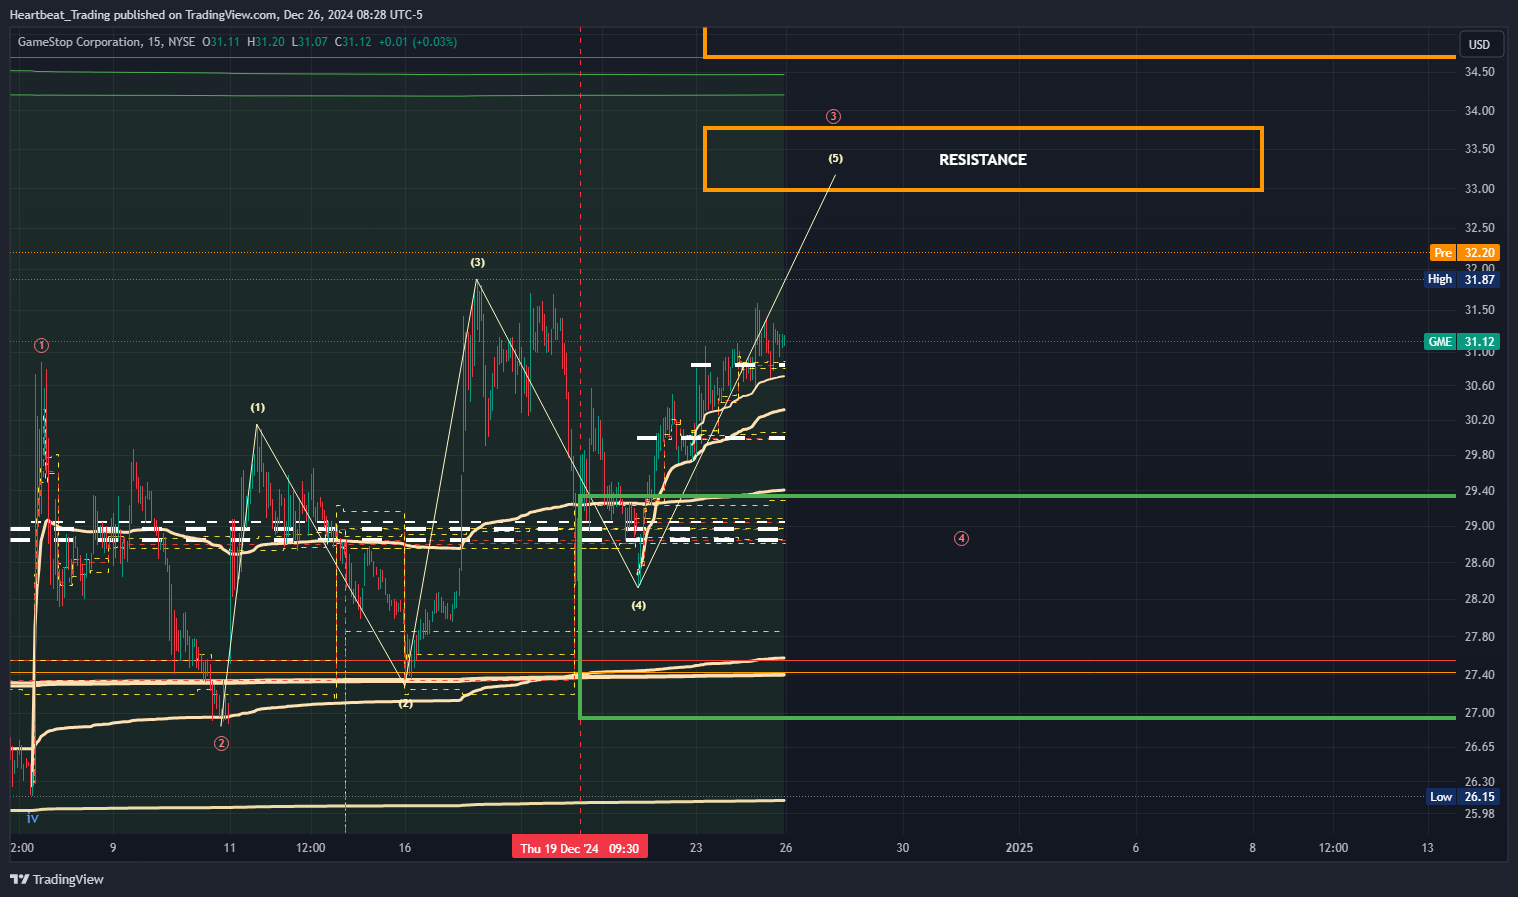Click the open value O31.11
1518x897 pixels.
221,42
